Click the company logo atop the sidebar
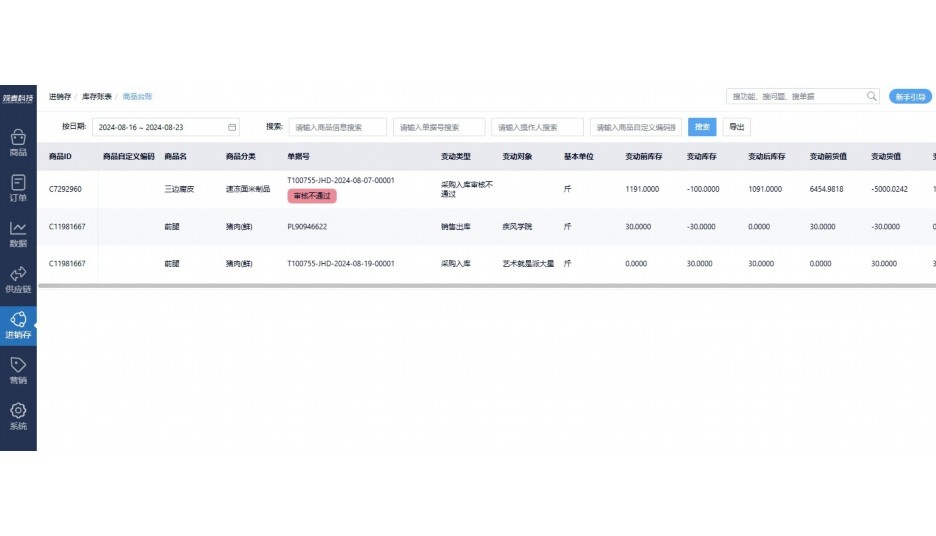This screenshot has width=936, height=536. coord(18,98)
